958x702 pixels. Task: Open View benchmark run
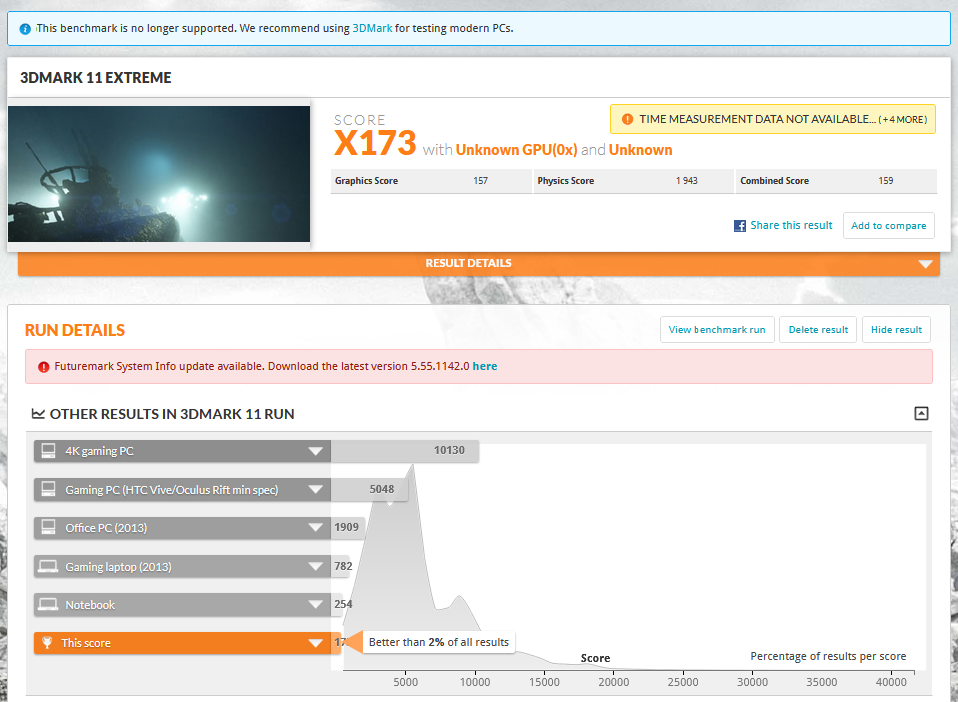click(717, 329)
